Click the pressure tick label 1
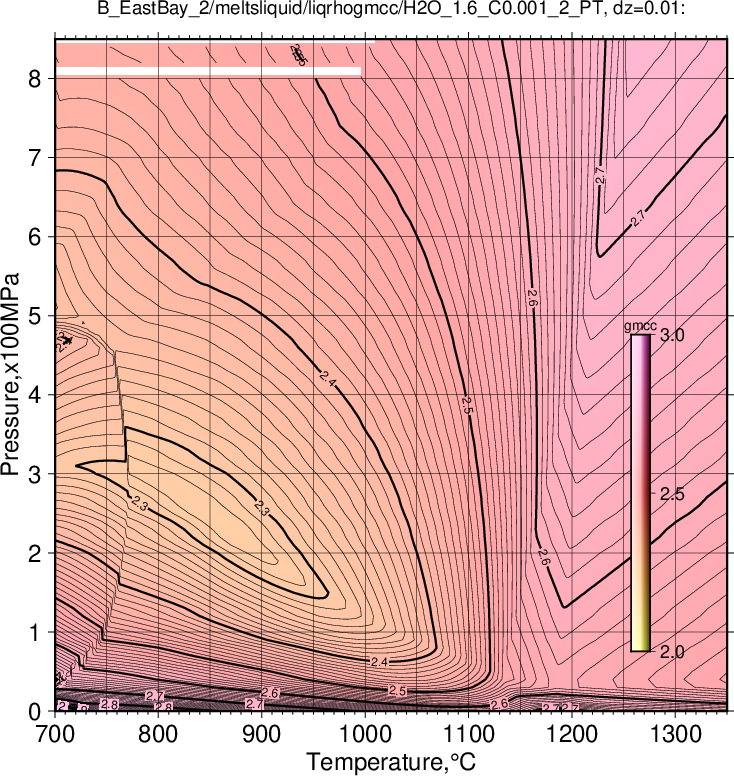 pos(35,633)
